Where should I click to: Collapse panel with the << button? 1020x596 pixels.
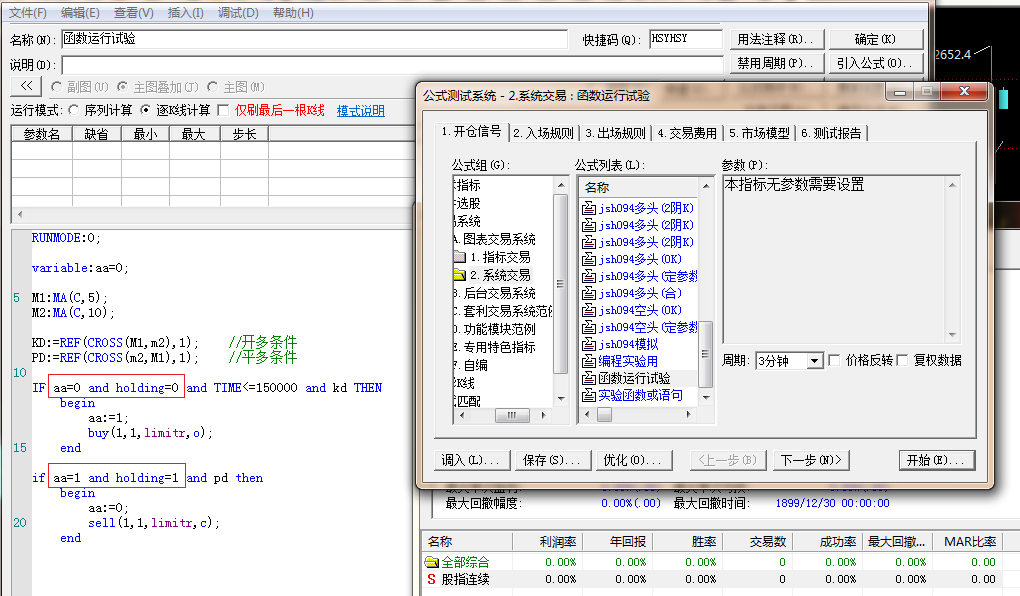[26, 87]
